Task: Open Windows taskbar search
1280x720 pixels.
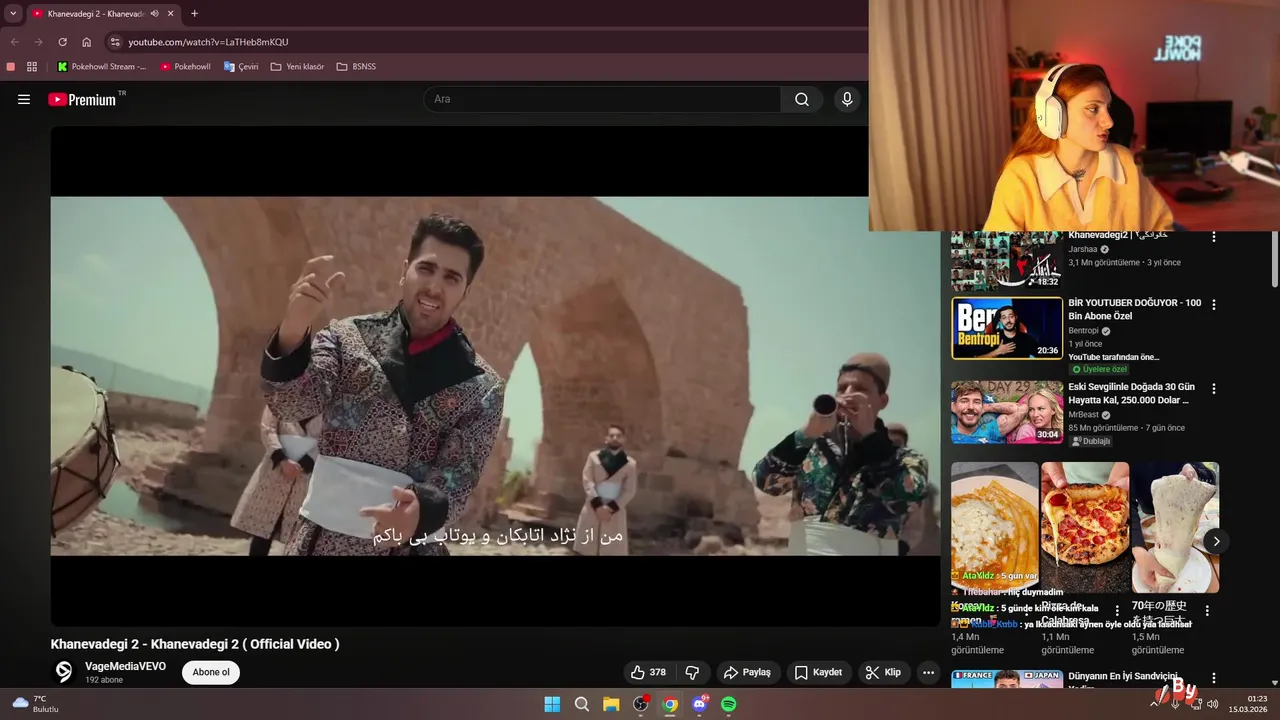Action: point(581,704)
